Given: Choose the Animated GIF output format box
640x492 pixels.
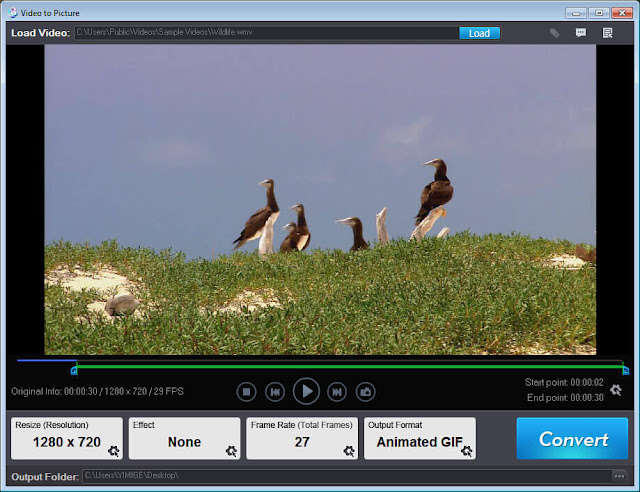Looking at the screenshot, I should [420, 438].
